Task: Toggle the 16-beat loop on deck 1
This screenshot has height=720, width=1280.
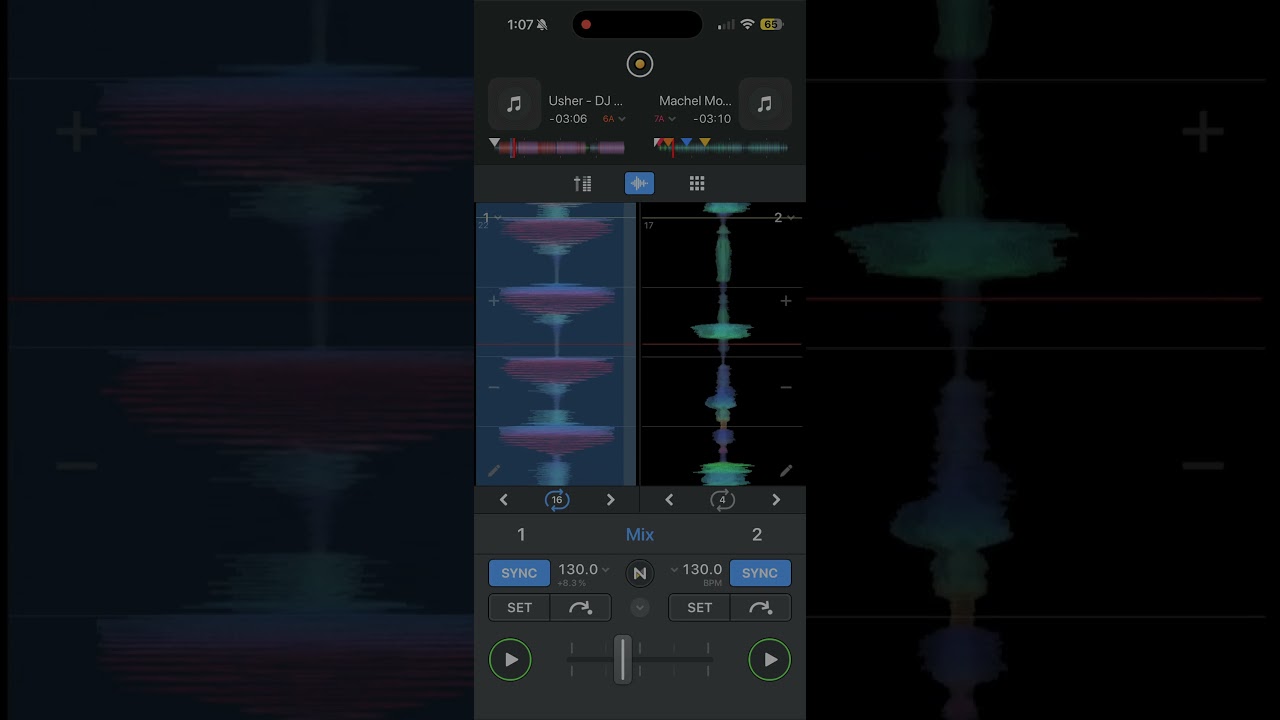Action: click(x=557, y=500)
